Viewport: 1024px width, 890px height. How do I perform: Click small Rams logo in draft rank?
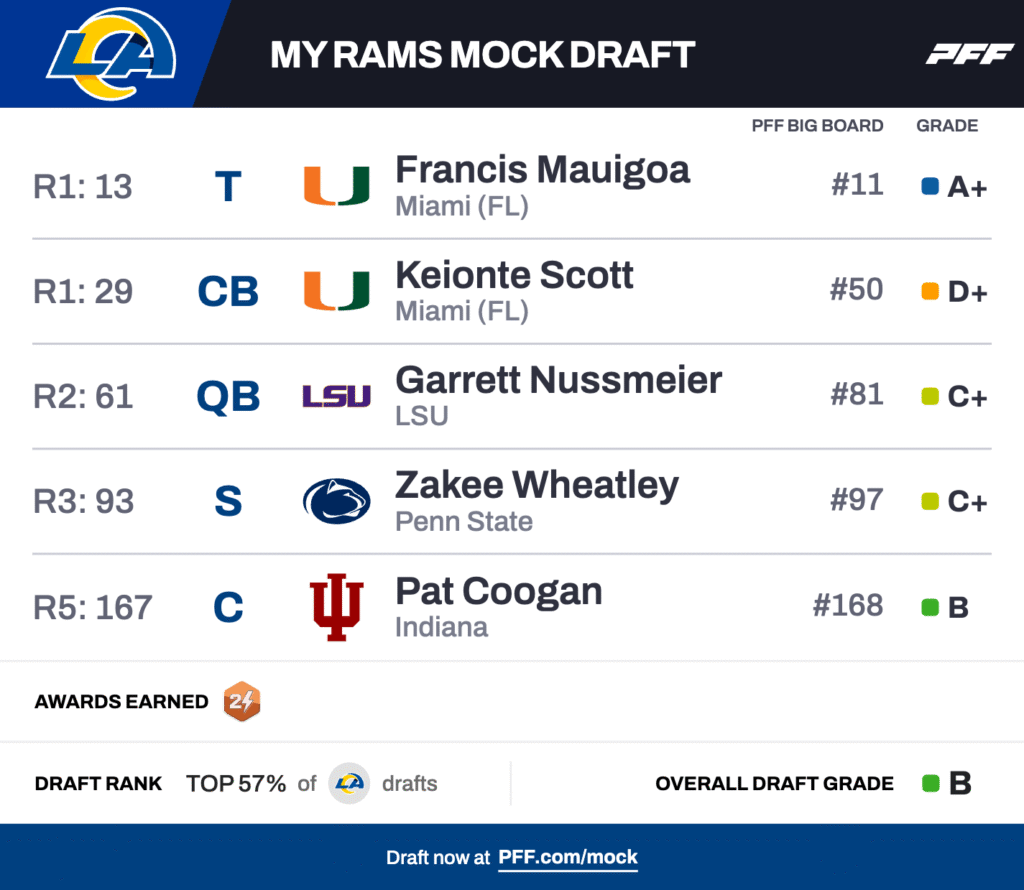350,783
